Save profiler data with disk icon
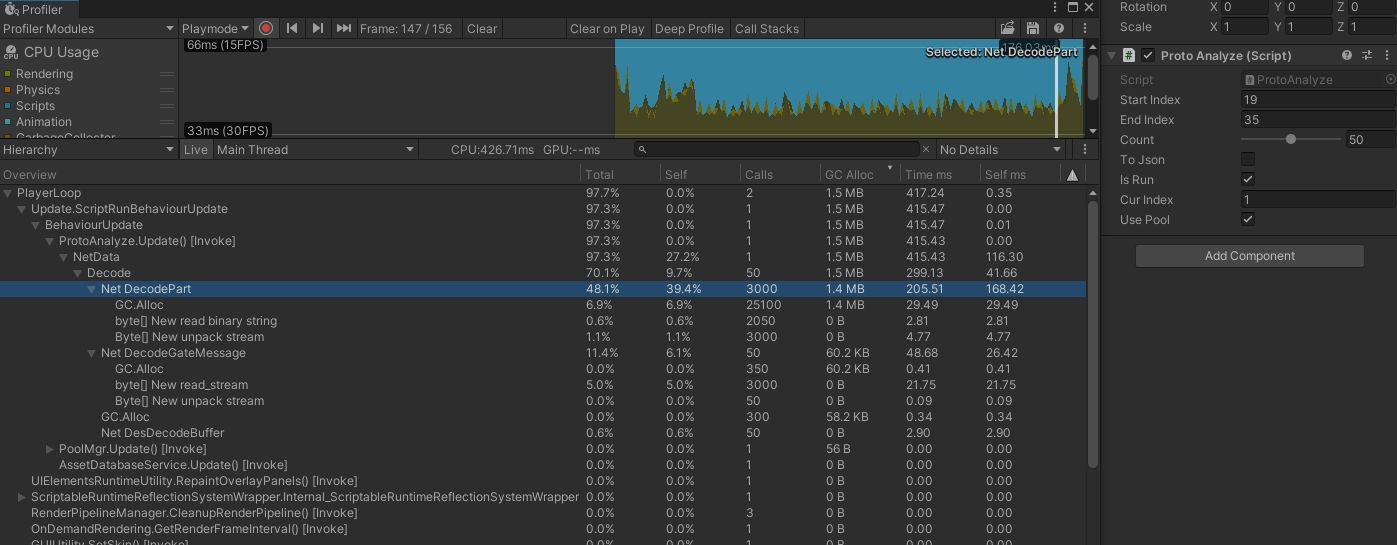Screen dimensions: 1397x545 (x=1033, y=29)
